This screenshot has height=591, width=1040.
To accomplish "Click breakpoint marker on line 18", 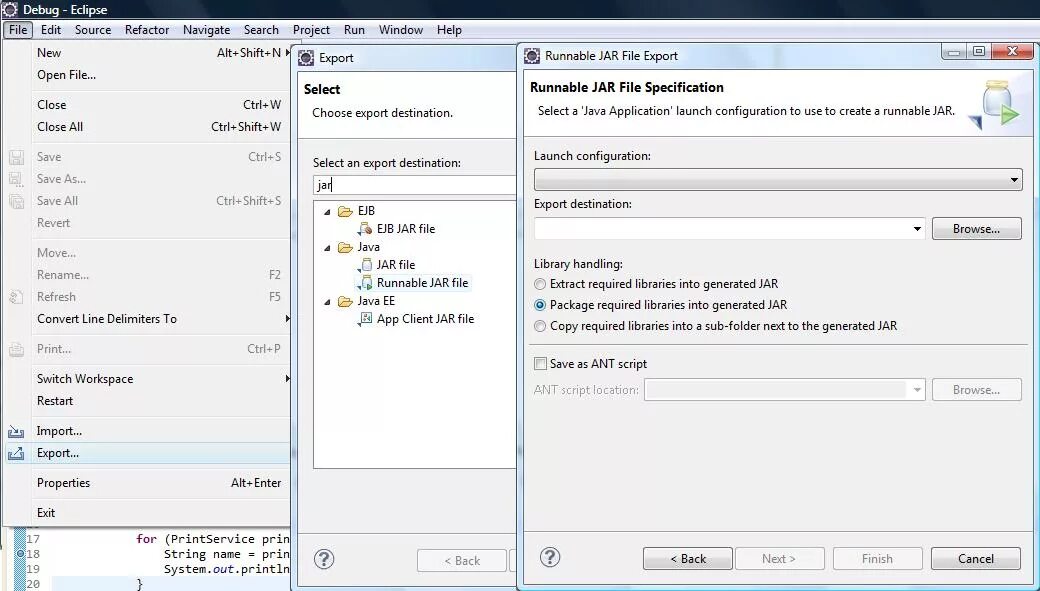I will click(20, 554).
